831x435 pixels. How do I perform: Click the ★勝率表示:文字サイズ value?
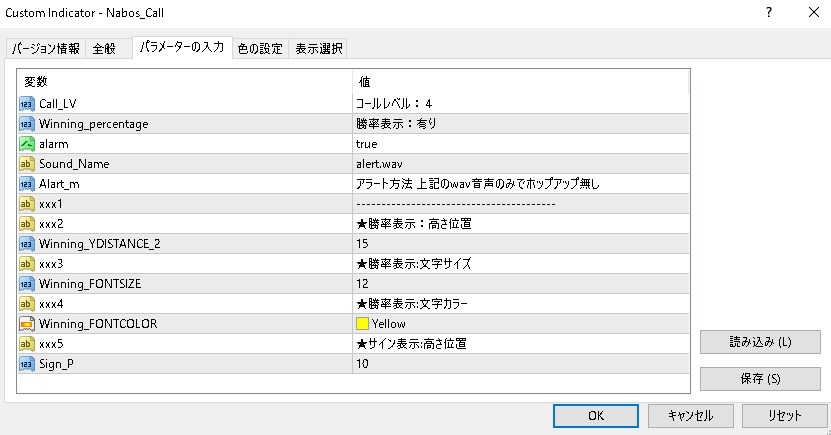click(x=414, y=264)
